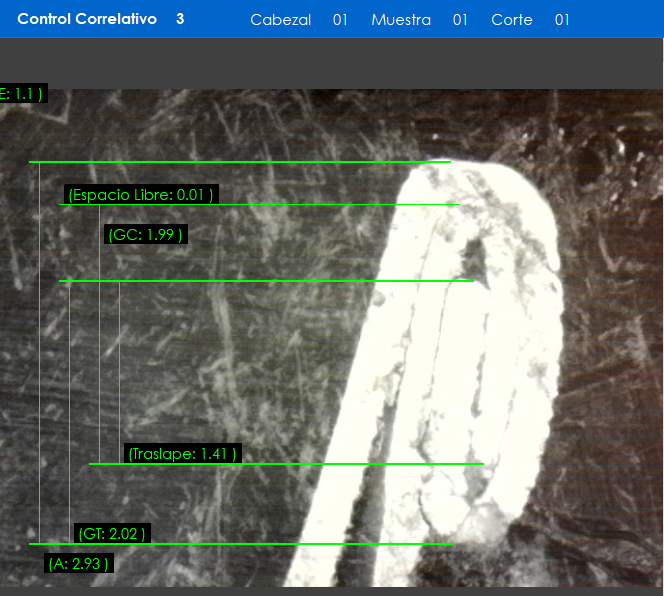Select the Control Correlativo value 3
The width and height of the screenshot is (664, 596).
point(180,19)
